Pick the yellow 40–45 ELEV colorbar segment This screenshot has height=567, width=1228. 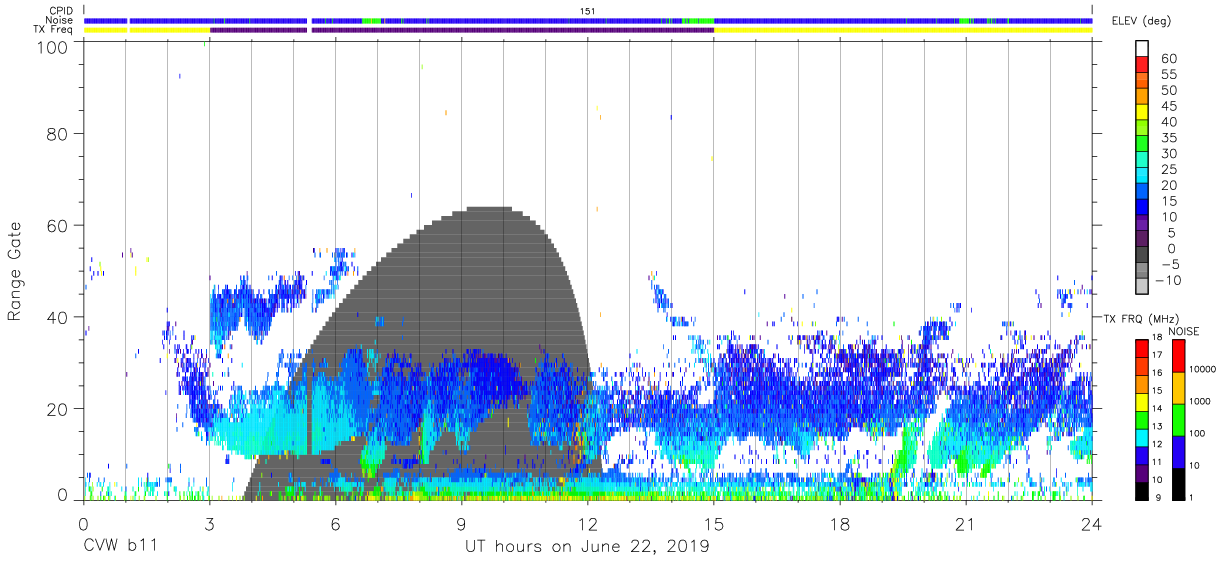click(1142, 114)
